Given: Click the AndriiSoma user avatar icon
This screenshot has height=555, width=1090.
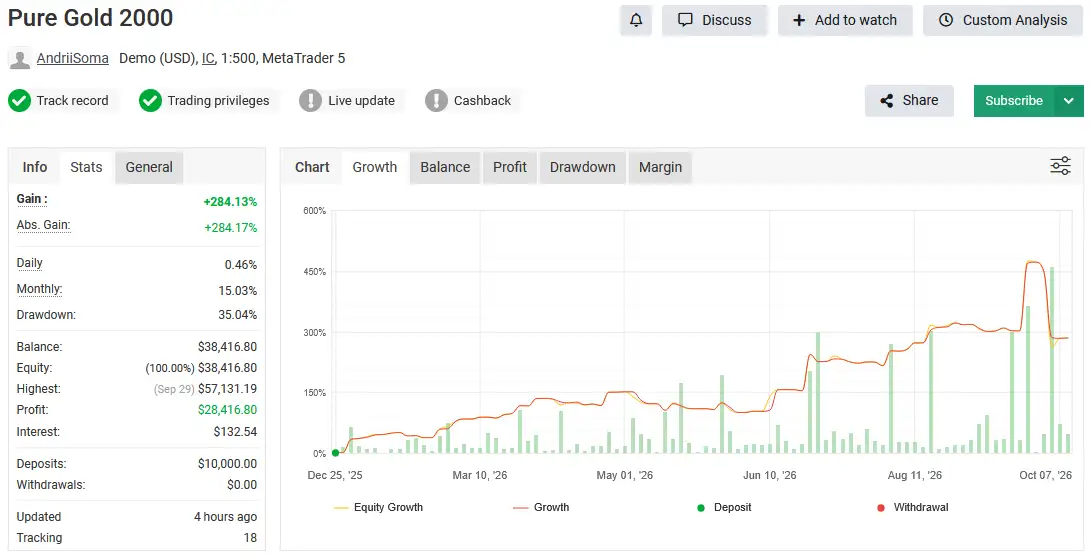Looking at the screenshot, I should 19,58.
